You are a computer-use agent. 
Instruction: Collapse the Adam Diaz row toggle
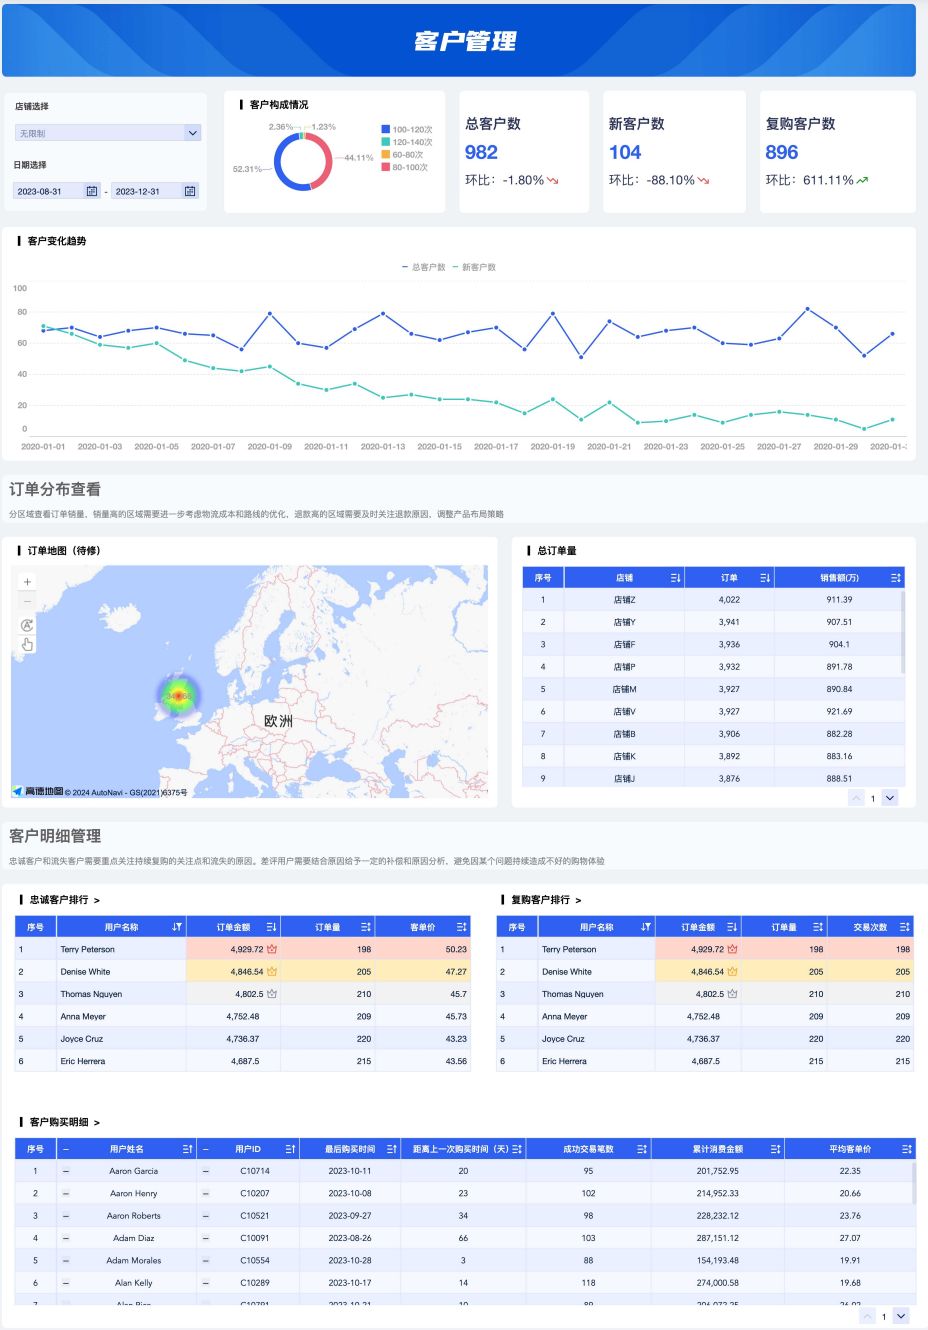pyautogui.click(x=66, y=1238)
